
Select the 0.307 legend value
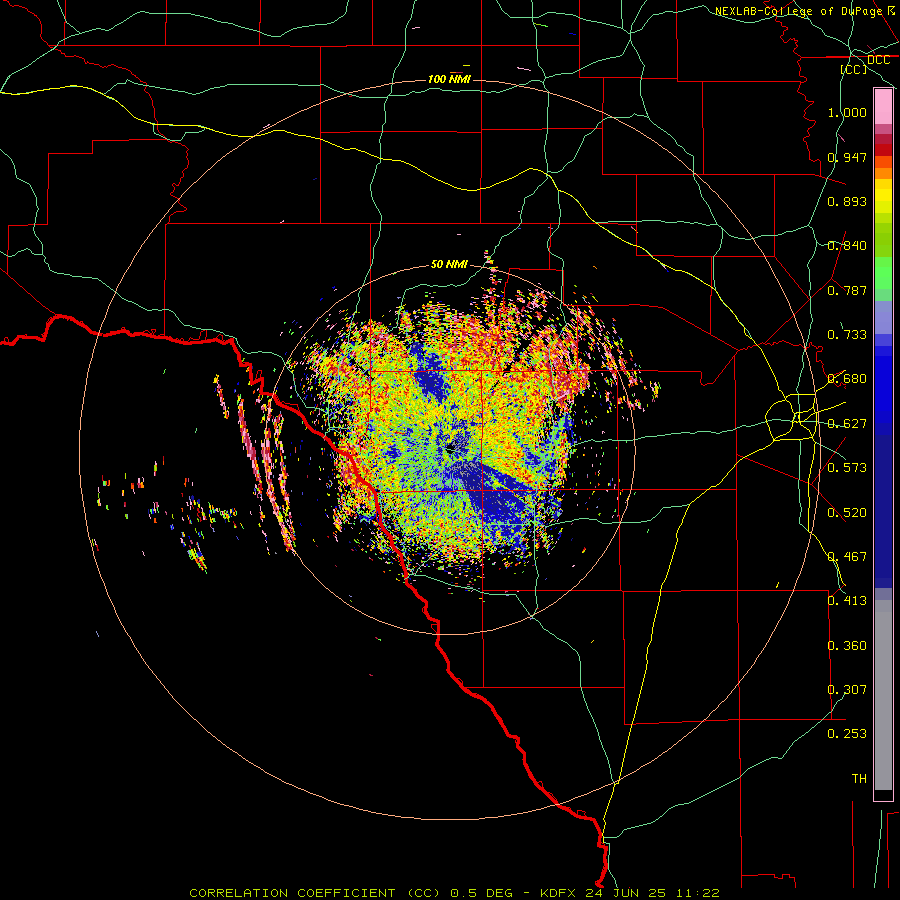tap(847, 690)
